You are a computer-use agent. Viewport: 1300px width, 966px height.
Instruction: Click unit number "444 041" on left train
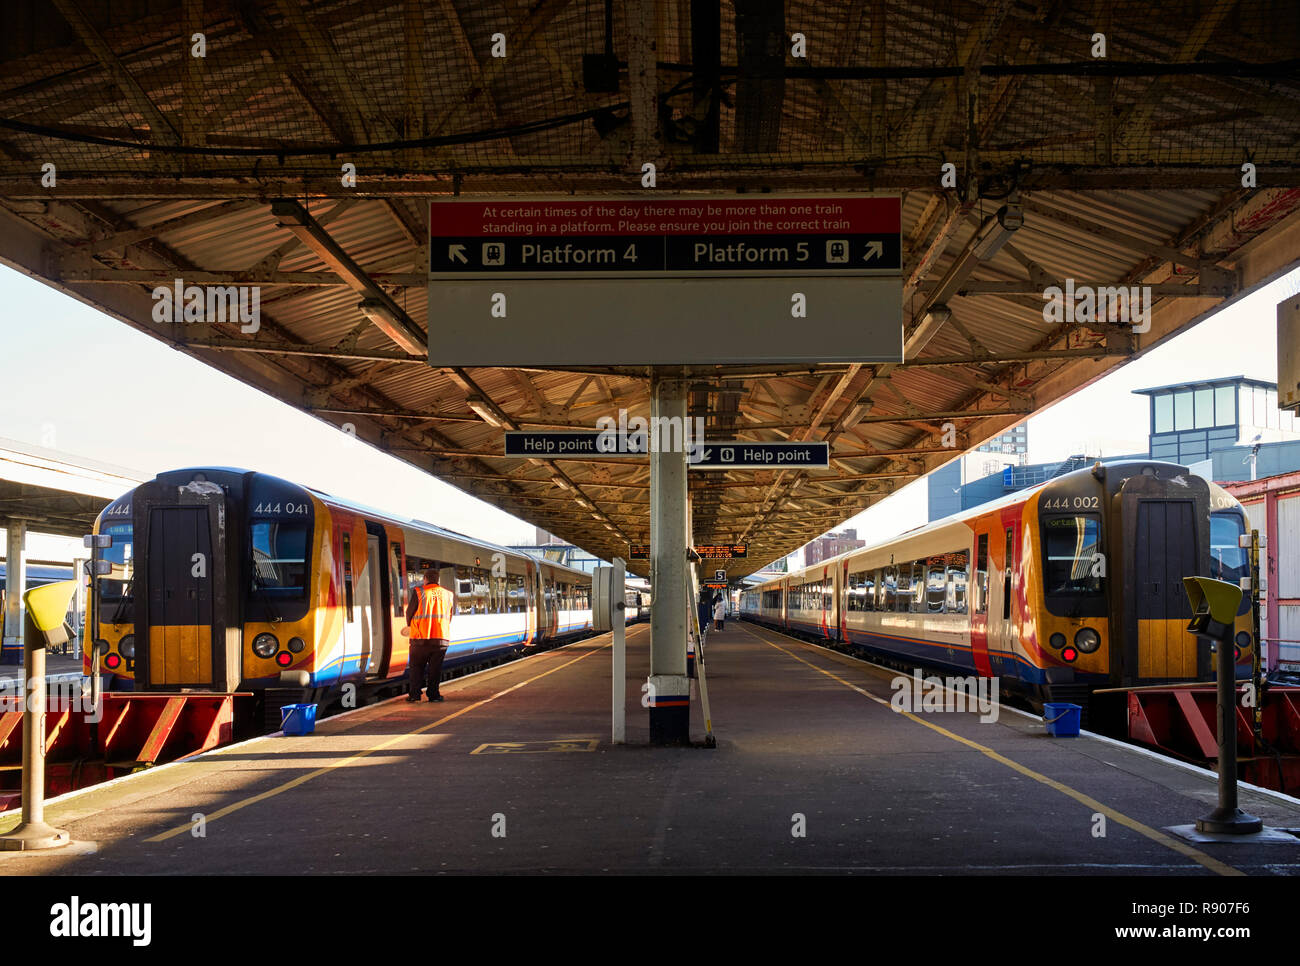[x=281, y=509]
